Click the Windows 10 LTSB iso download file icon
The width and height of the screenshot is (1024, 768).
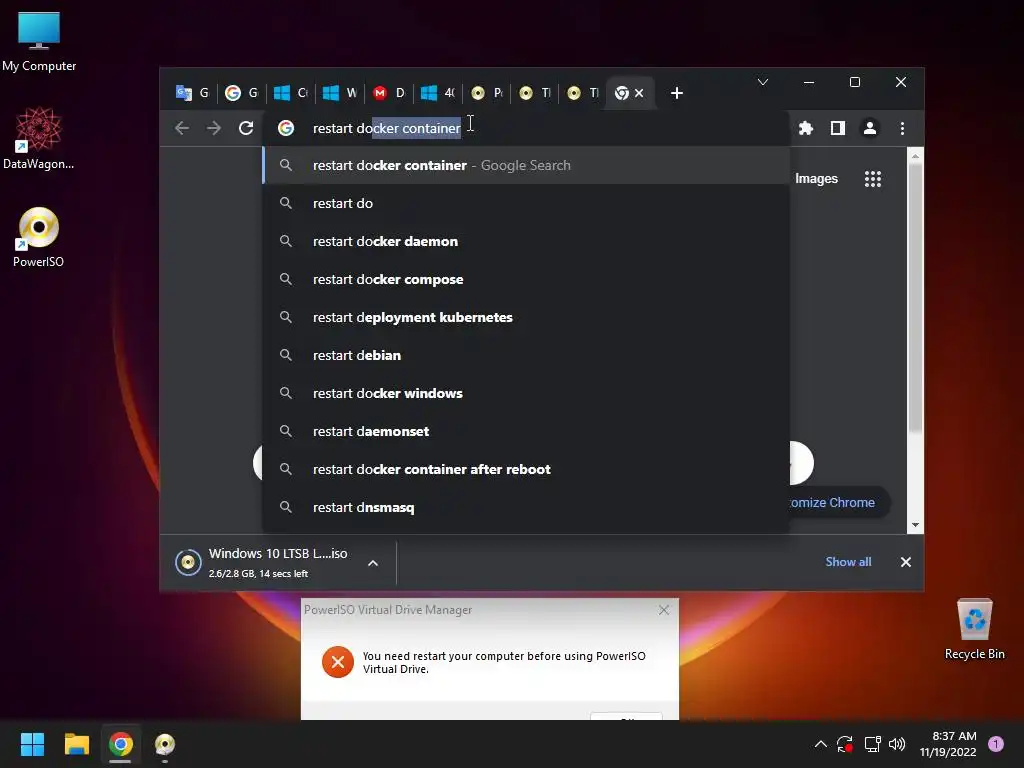[188, 562]
